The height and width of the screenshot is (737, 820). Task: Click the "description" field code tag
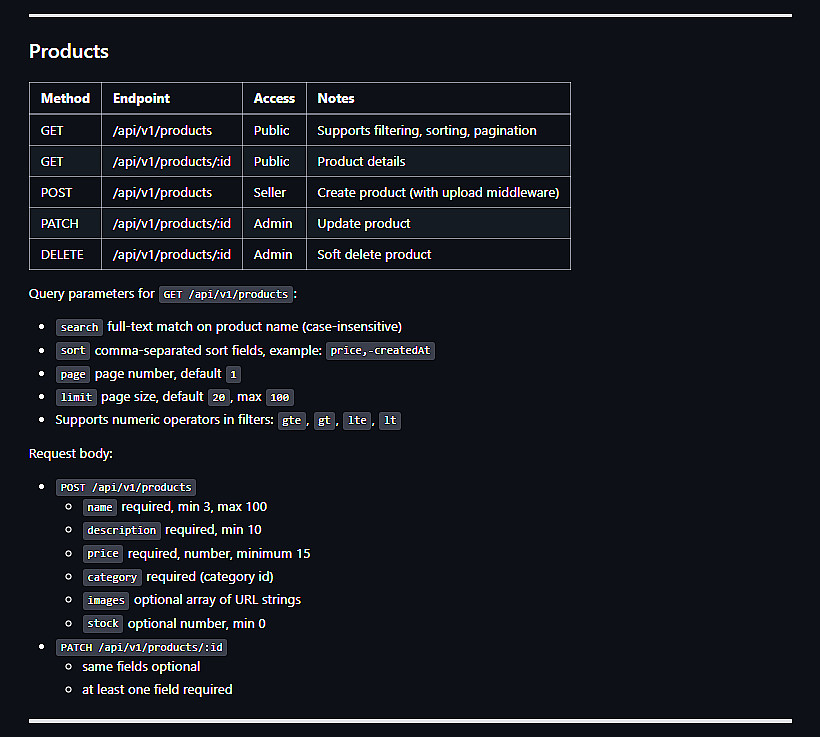(x=121, y=531)
